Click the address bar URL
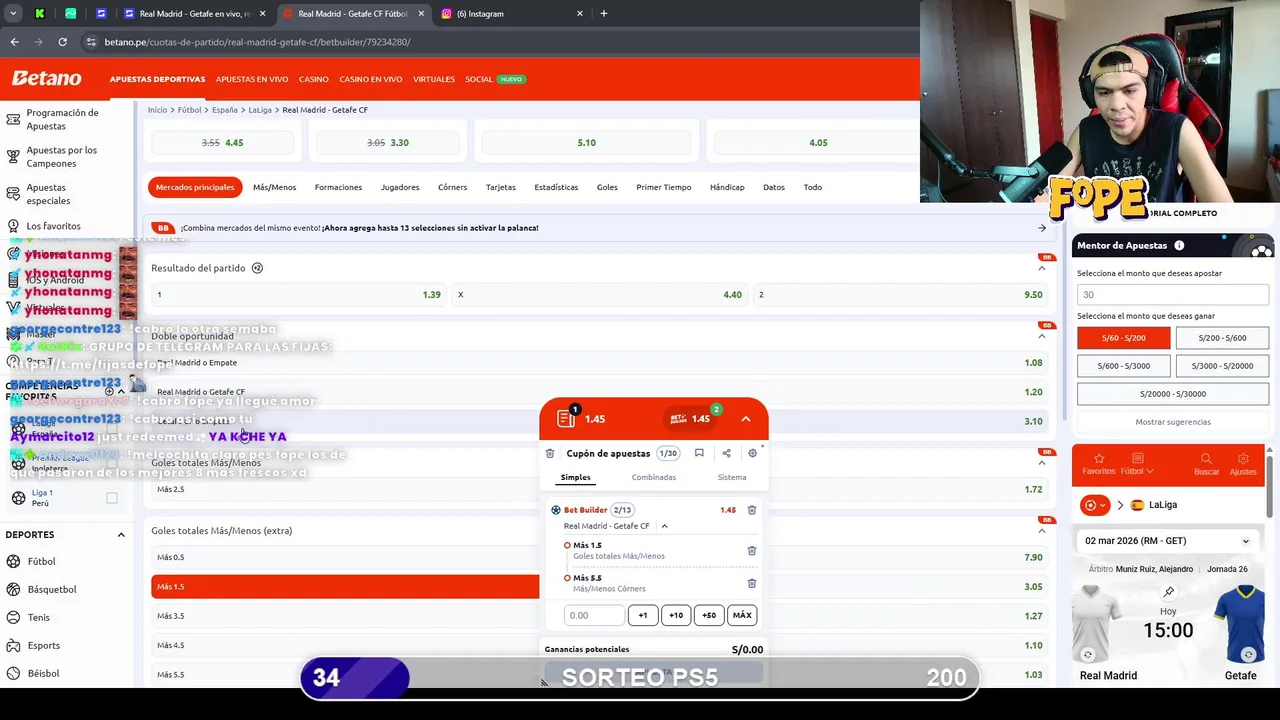Screen dimensions: 1280x720 pos(257,42)
